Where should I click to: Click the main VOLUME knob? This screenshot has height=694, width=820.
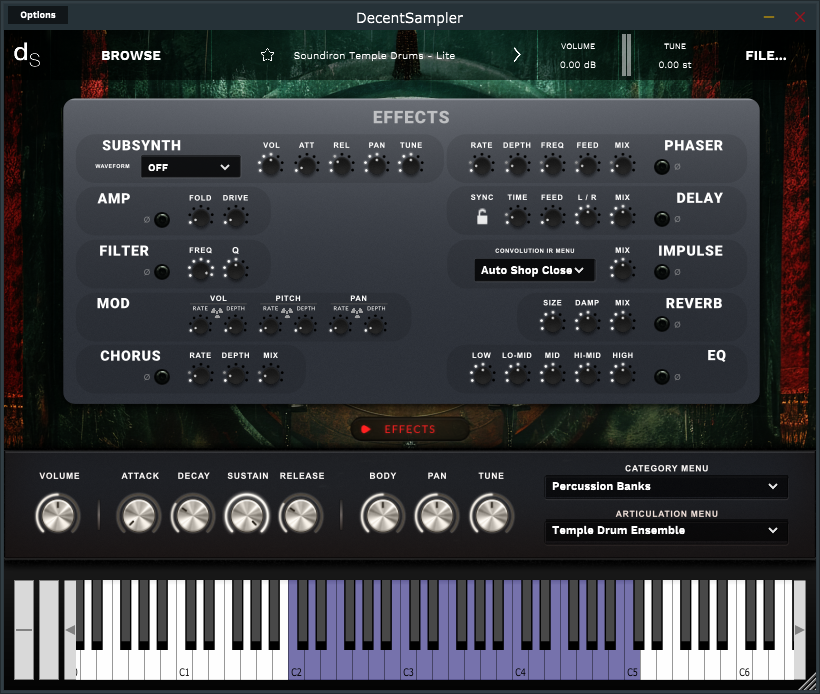click(x=58, y=515)
